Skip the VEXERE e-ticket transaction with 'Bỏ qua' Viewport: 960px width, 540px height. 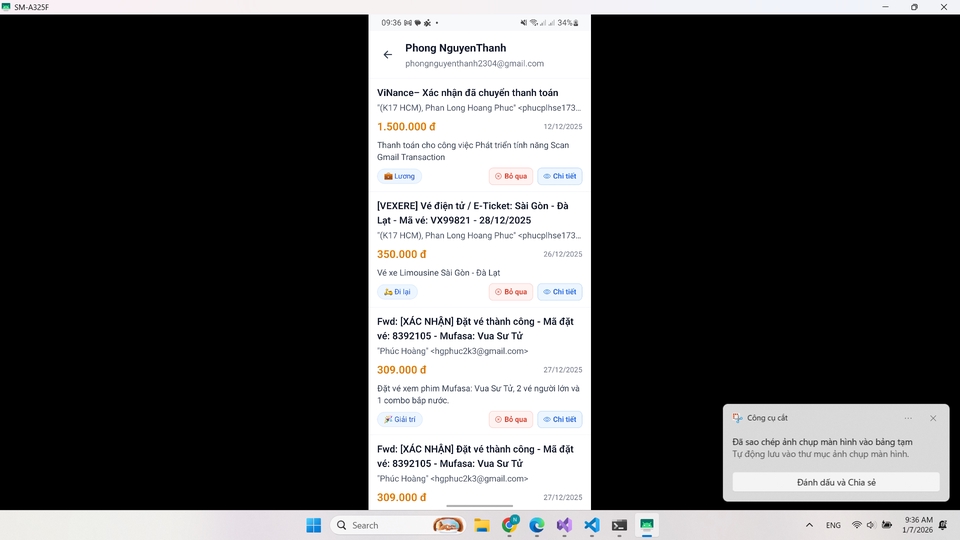click(x=510, y=292)
